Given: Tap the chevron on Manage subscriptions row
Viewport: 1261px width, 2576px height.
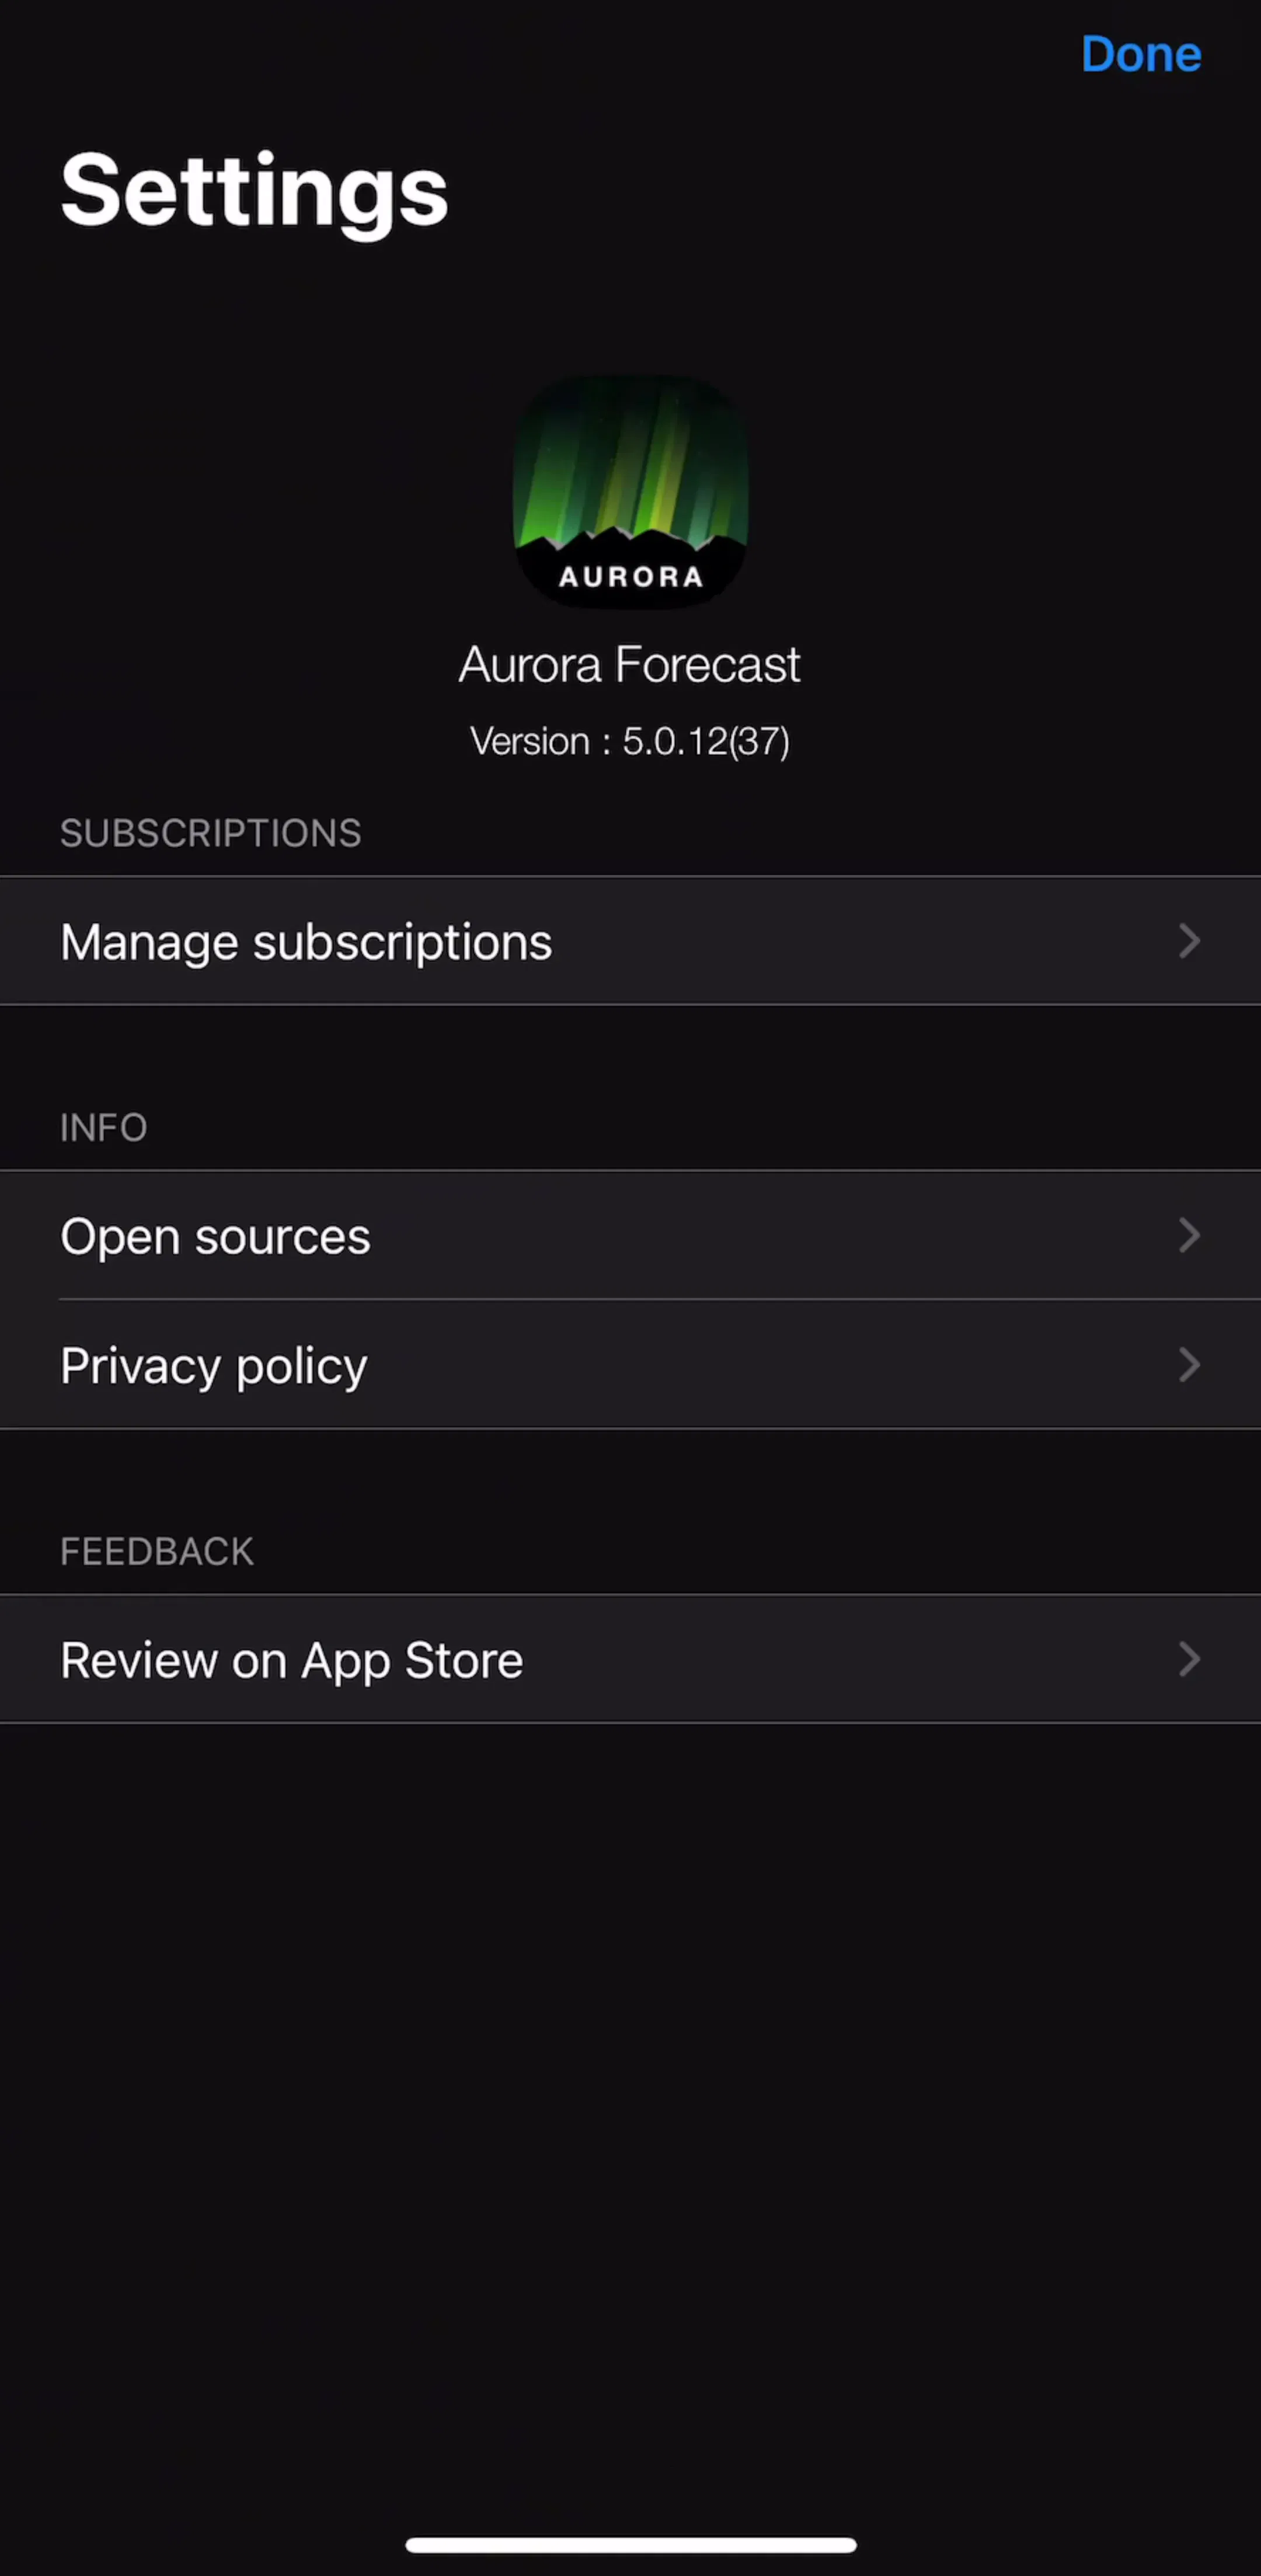Looking at the screenshot, I should 1188,941.
